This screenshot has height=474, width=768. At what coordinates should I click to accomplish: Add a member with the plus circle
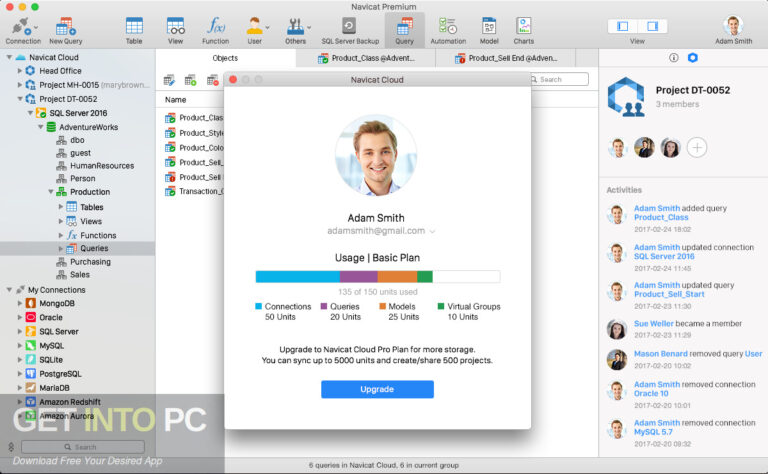[696, 147]
